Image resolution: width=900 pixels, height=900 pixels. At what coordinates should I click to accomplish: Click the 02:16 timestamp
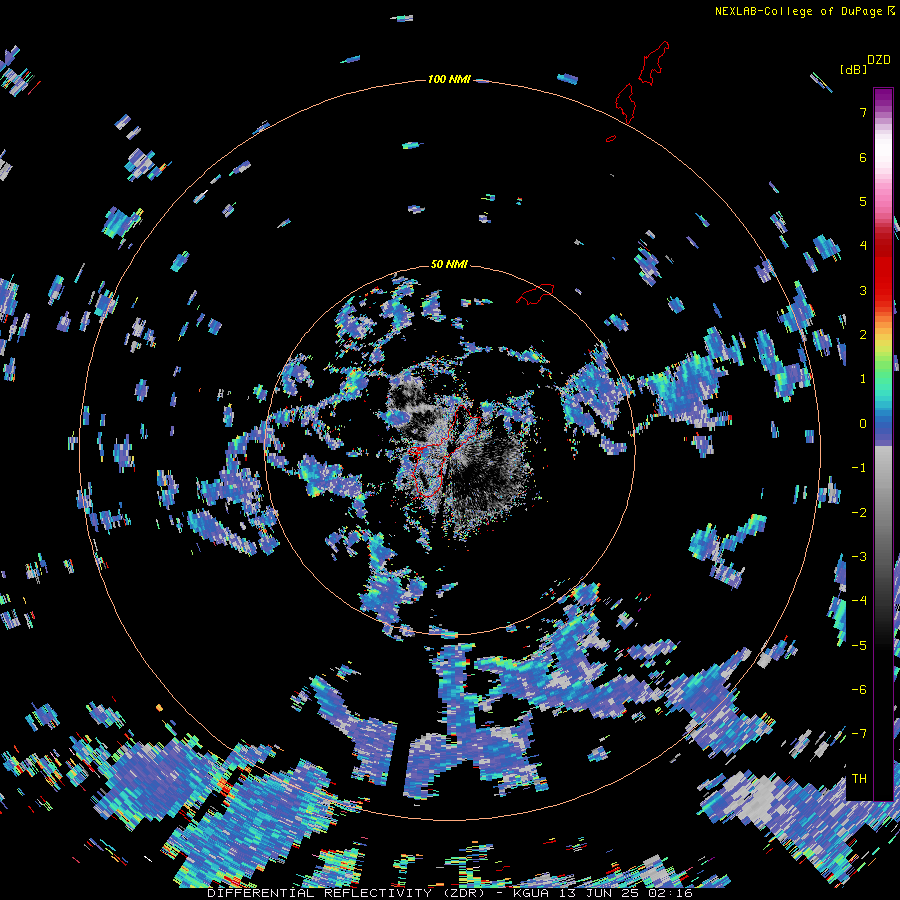coord(670,893)
